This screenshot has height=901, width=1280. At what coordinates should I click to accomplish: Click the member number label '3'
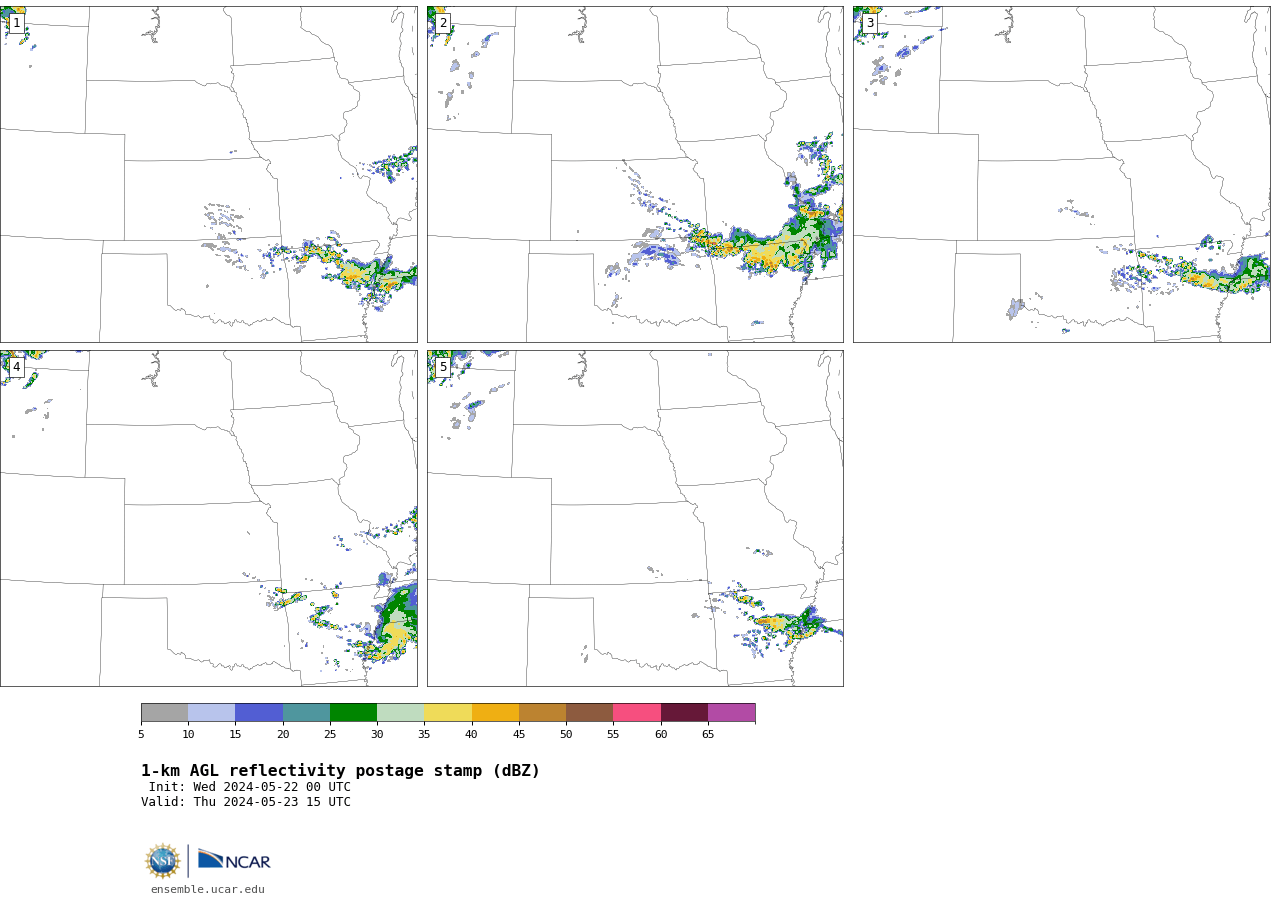point(869,23)
